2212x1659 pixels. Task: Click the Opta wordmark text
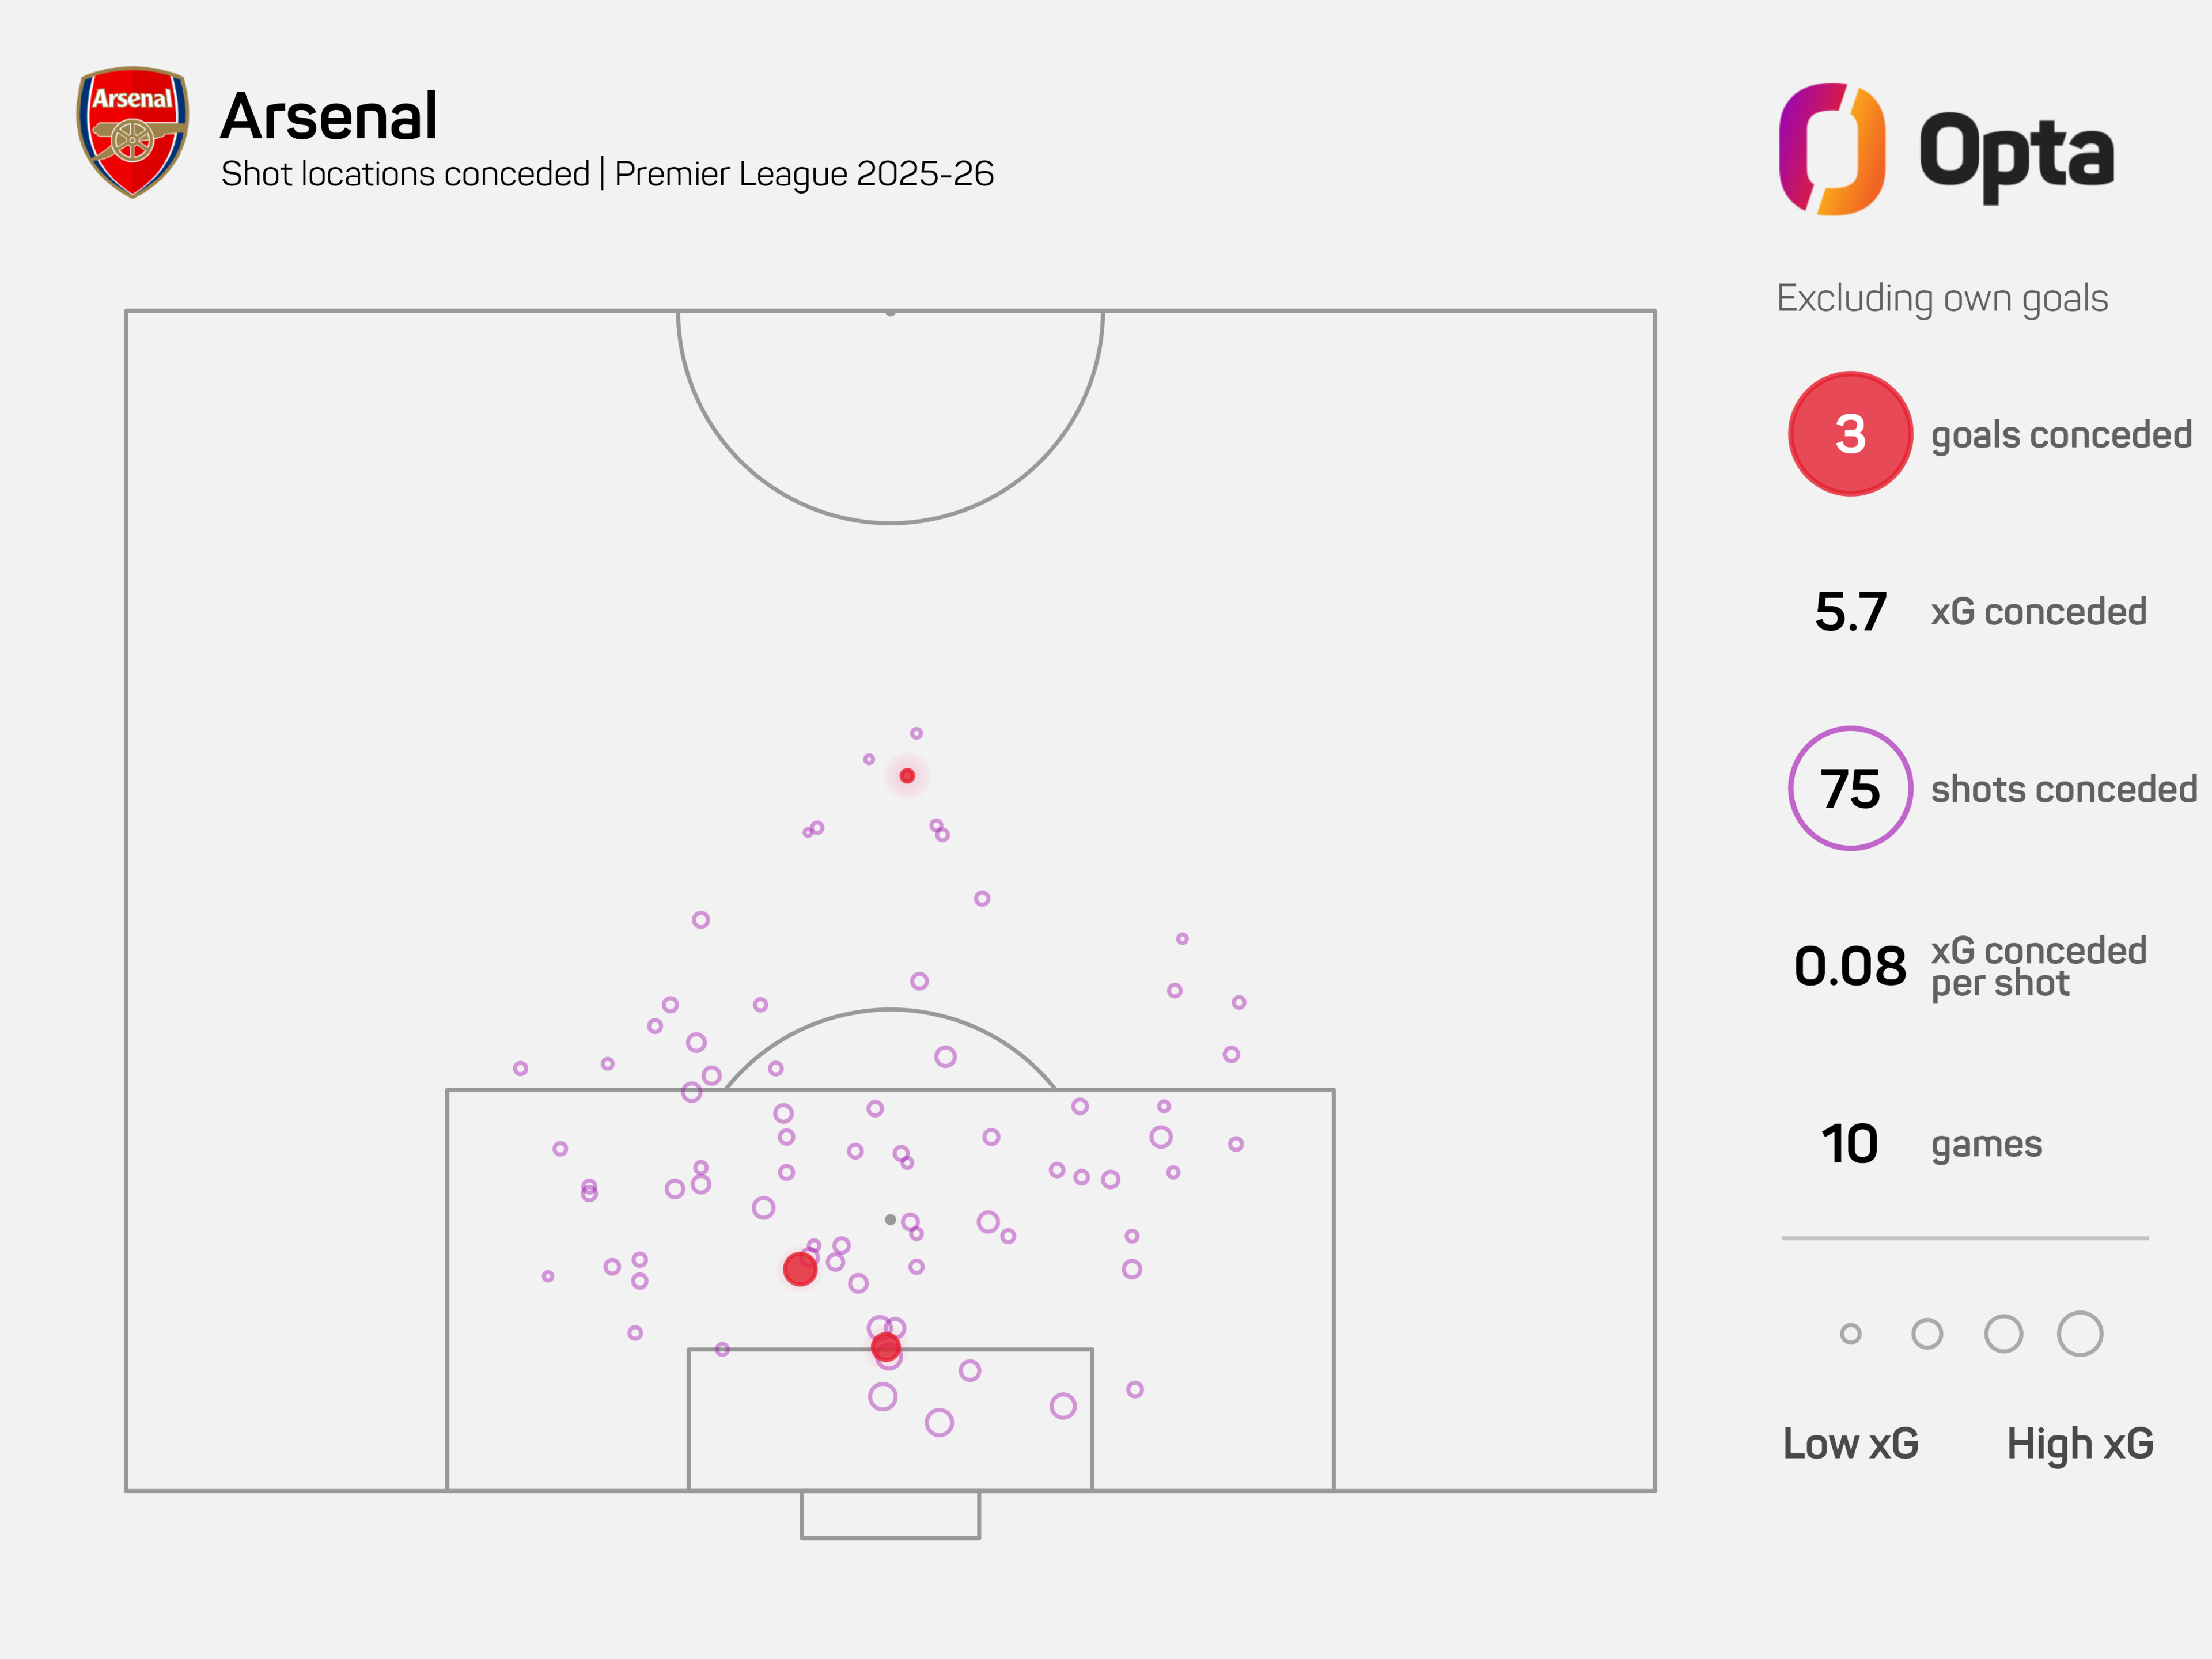2016,153
